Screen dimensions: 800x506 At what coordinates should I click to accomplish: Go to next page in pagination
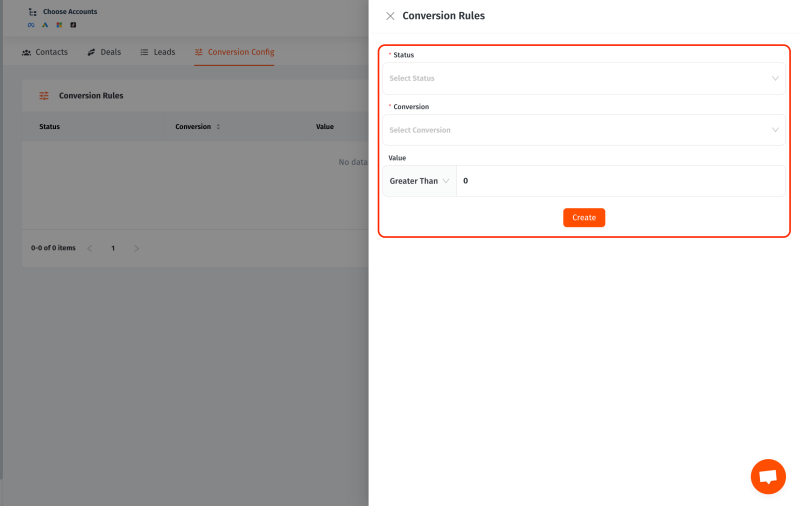[x=137, y=248]
